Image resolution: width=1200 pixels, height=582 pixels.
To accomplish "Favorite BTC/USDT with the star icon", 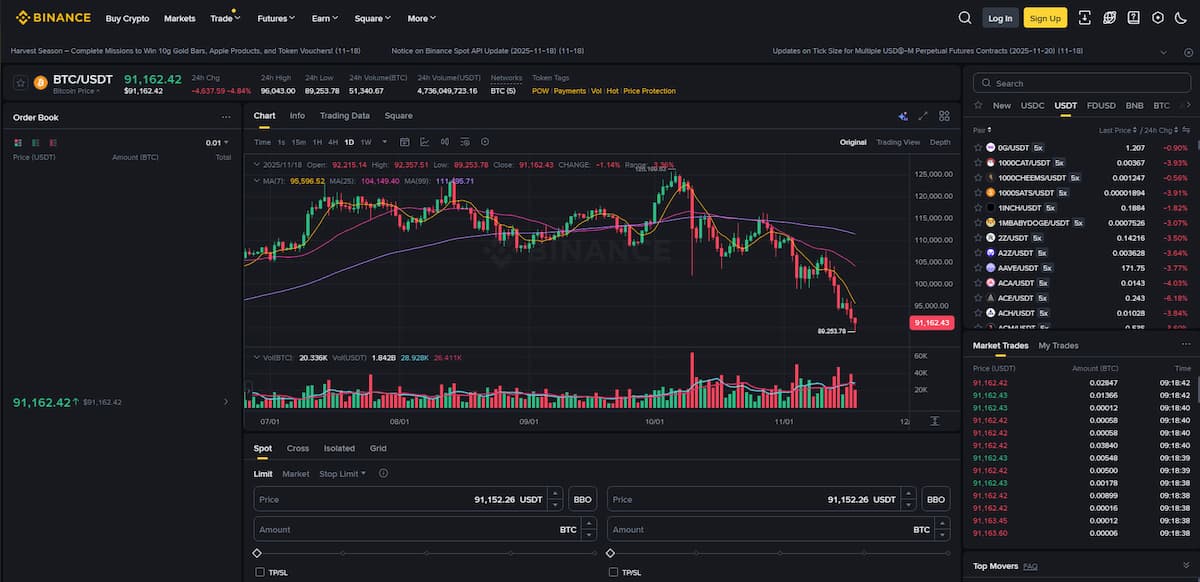I will click(x=20, y=83).
